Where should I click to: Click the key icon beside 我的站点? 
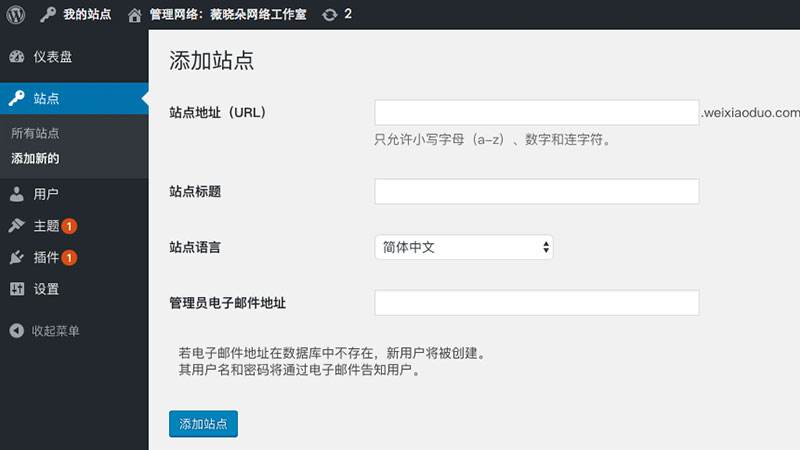click(48, 15)
